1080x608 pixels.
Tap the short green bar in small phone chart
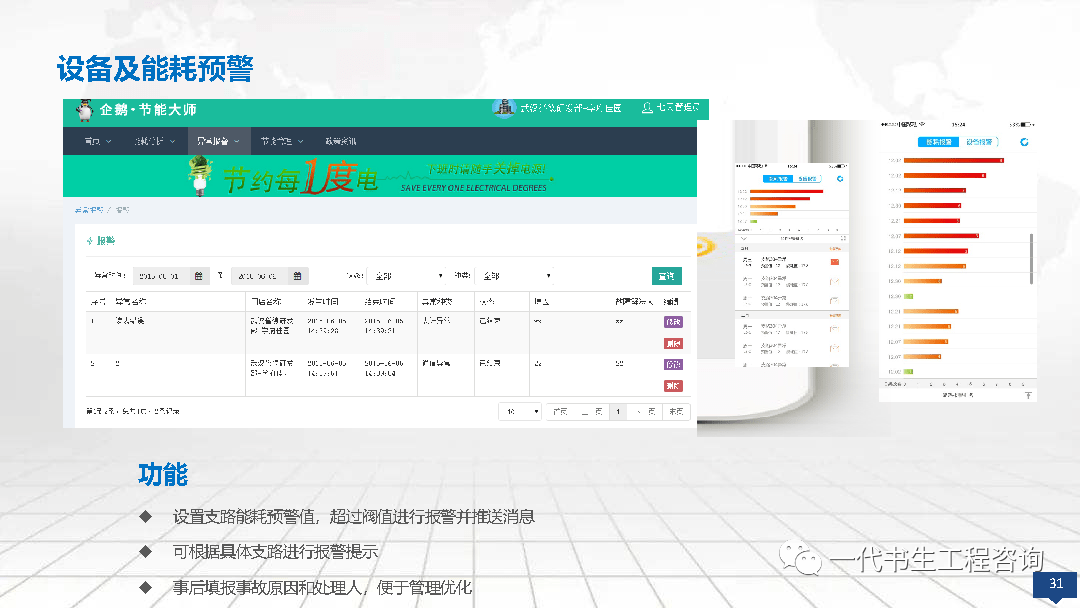pos(754,222)
